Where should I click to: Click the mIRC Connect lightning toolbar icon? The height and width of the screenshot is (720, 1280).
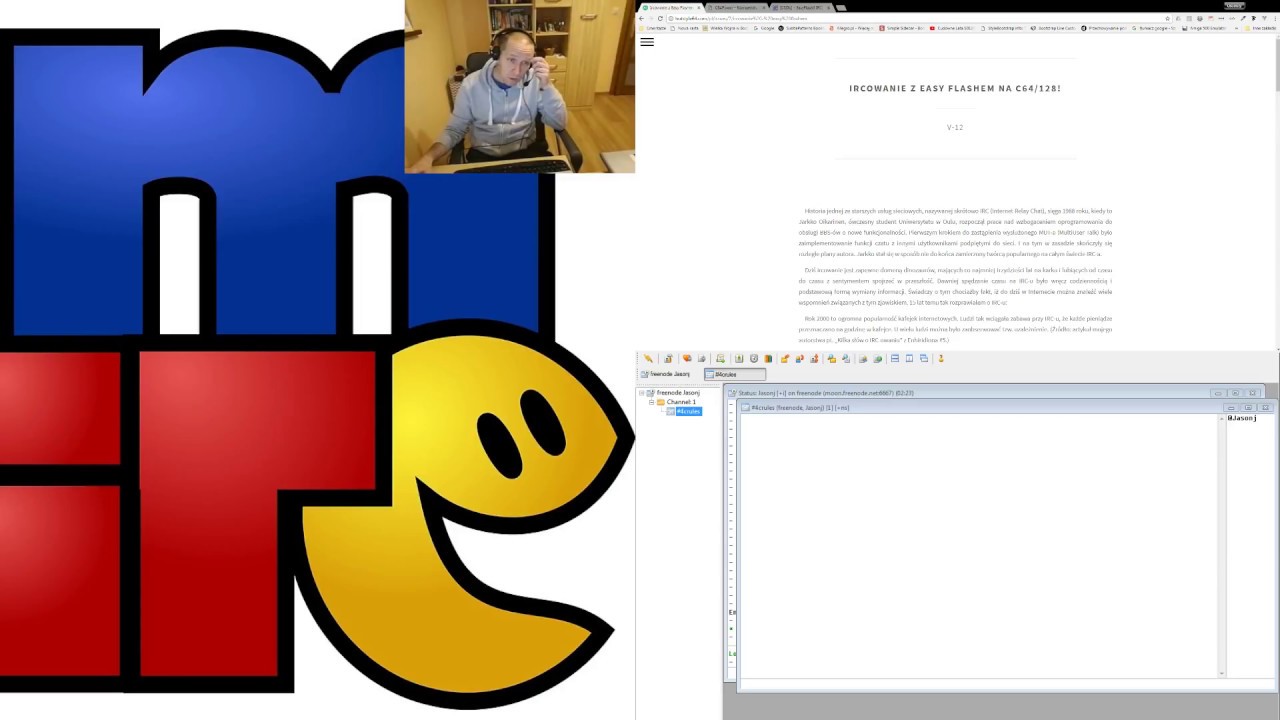(x=648, y=358)
